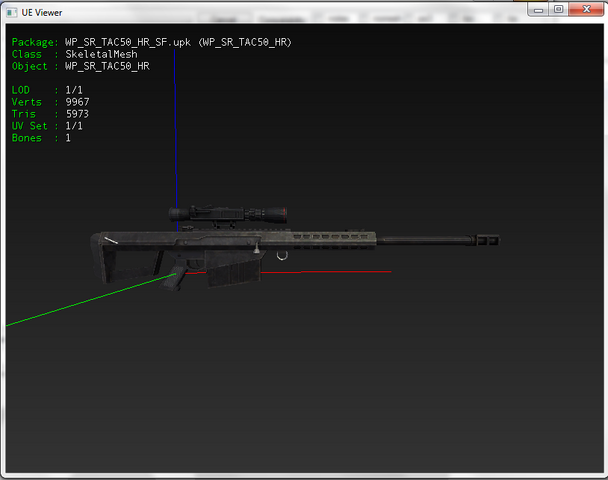Click the Verts count 9967
Viewport: 608px width, 480px height.
click(77, 102)
